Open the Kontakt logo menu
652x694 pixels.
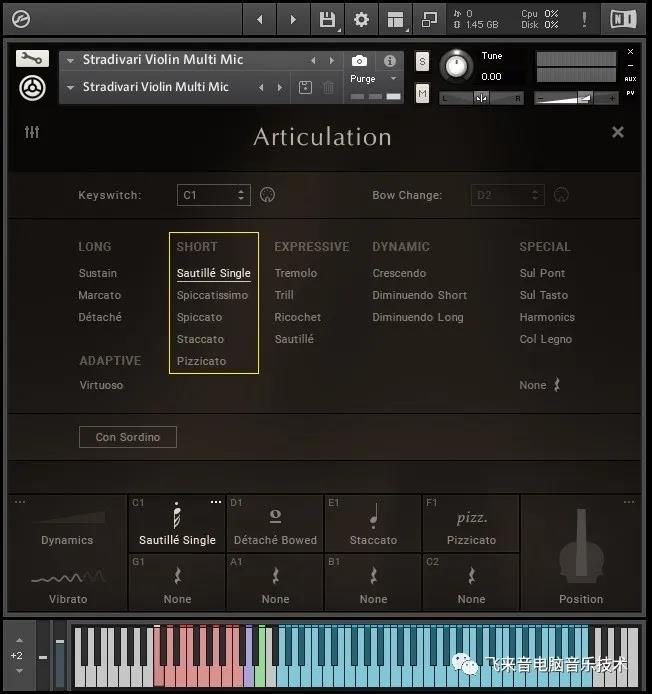click(21, 19)
